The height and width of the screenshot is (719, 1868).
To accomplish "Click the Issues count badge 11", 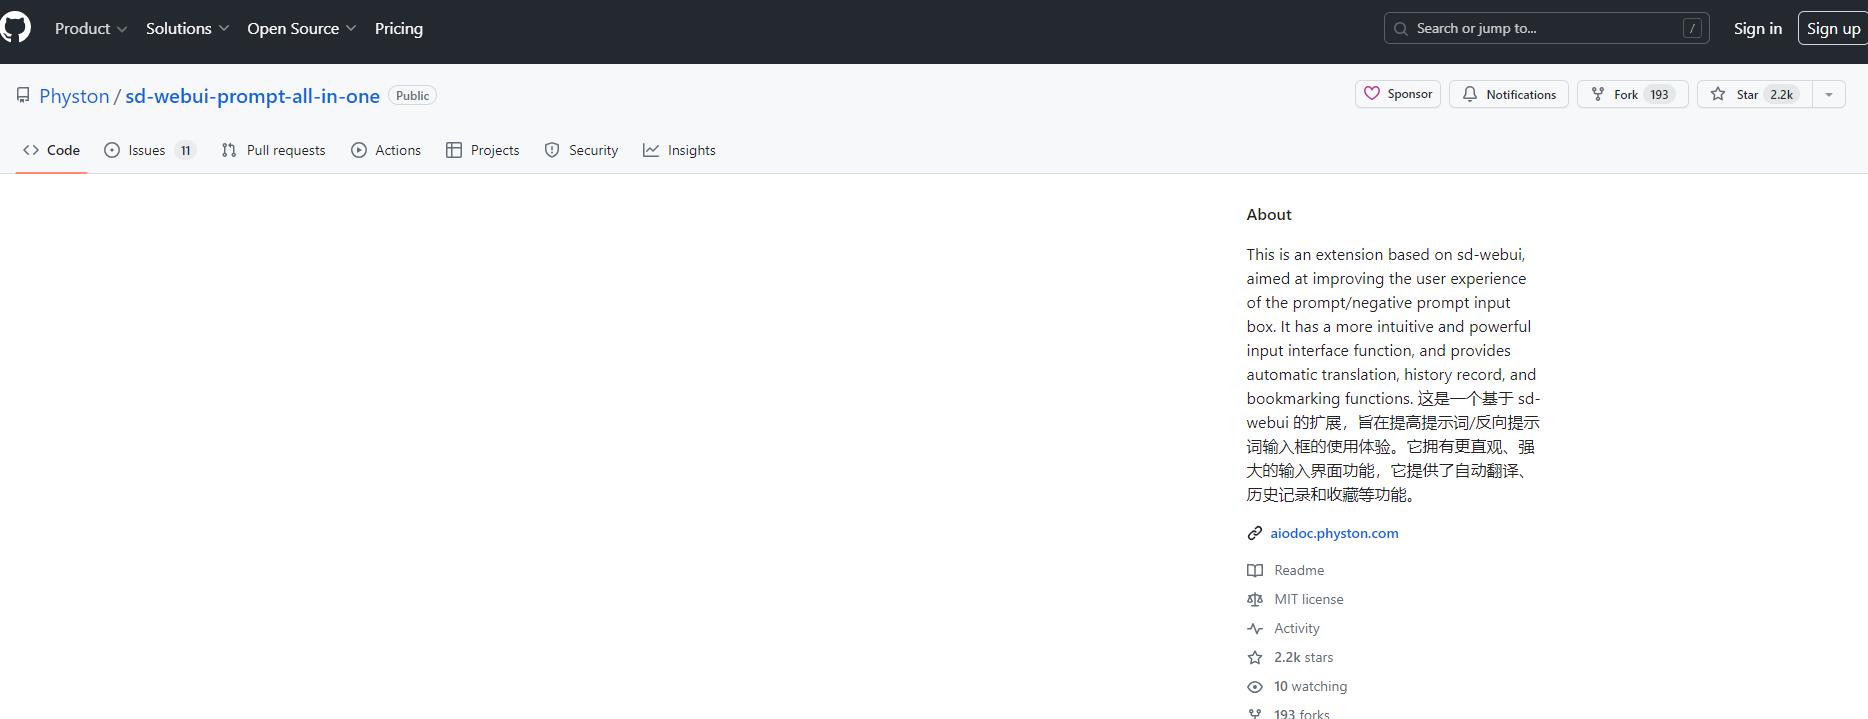I will click(185, 150).
